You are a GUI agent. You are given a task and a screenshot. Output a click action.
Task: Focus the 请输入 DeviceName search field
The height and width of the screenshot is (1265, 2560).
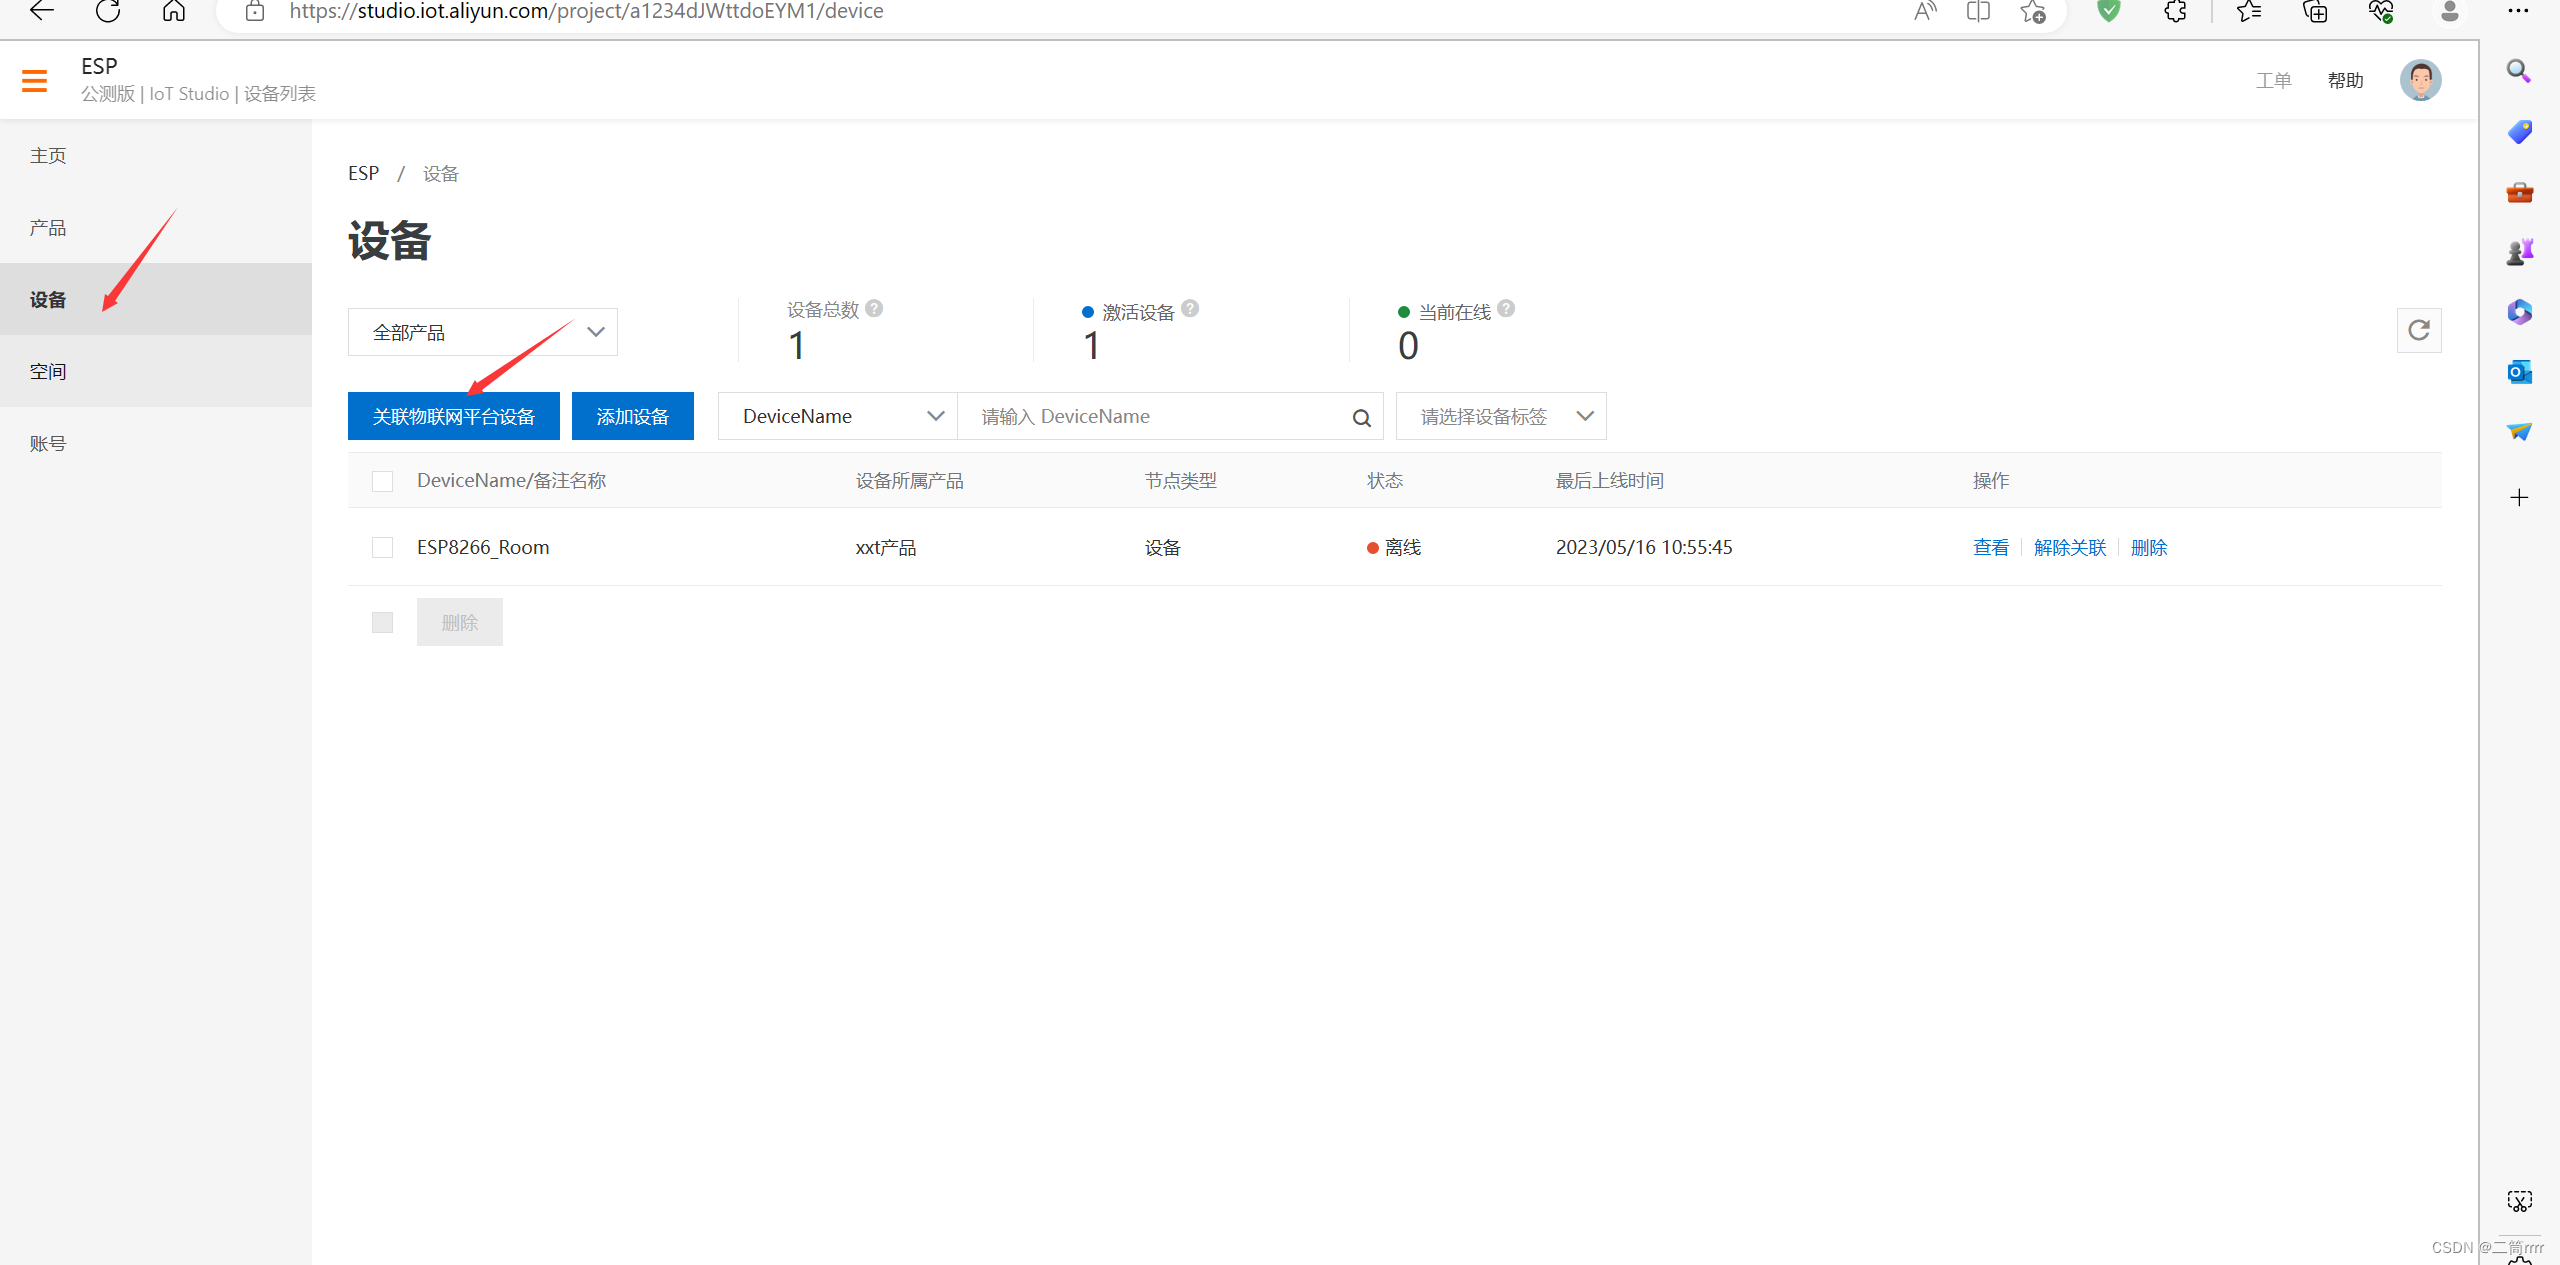tap(1150, 416)
